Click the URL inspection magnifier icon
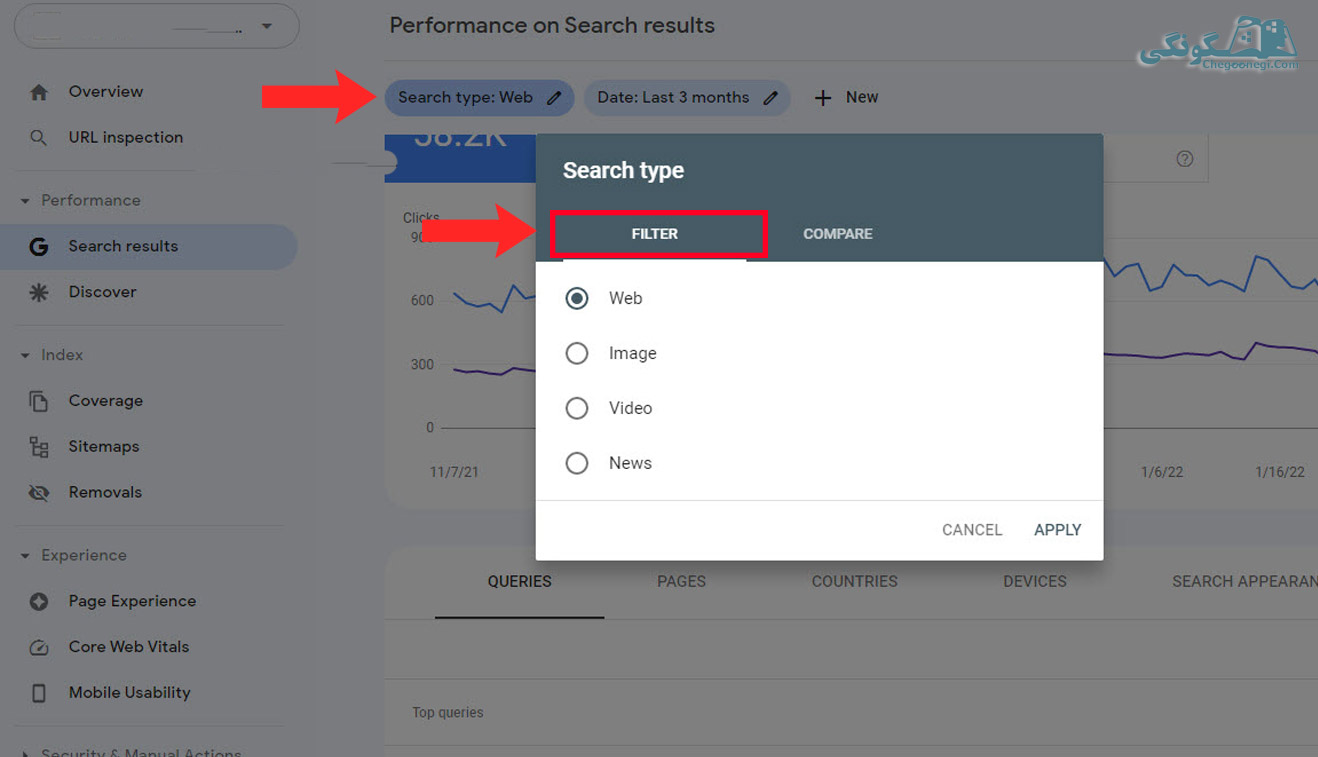The width and height of the screenshot is (1318, 757). coord(39,138)
